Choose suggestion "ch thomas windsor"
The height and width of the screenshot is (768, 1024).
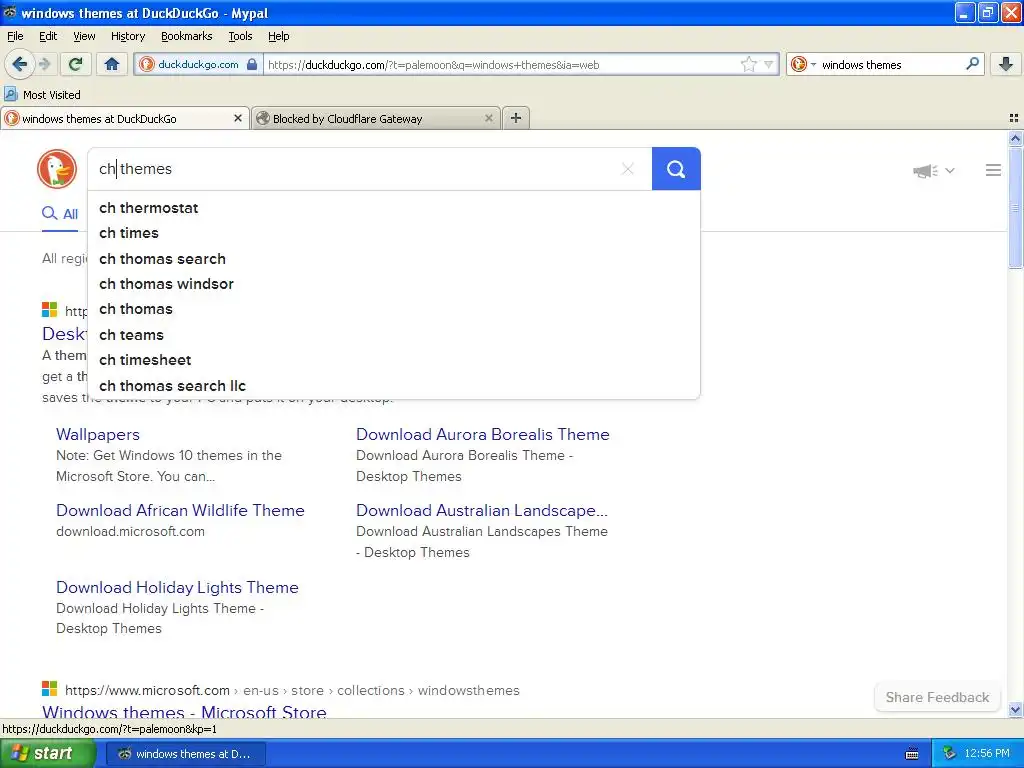point(394,284)
